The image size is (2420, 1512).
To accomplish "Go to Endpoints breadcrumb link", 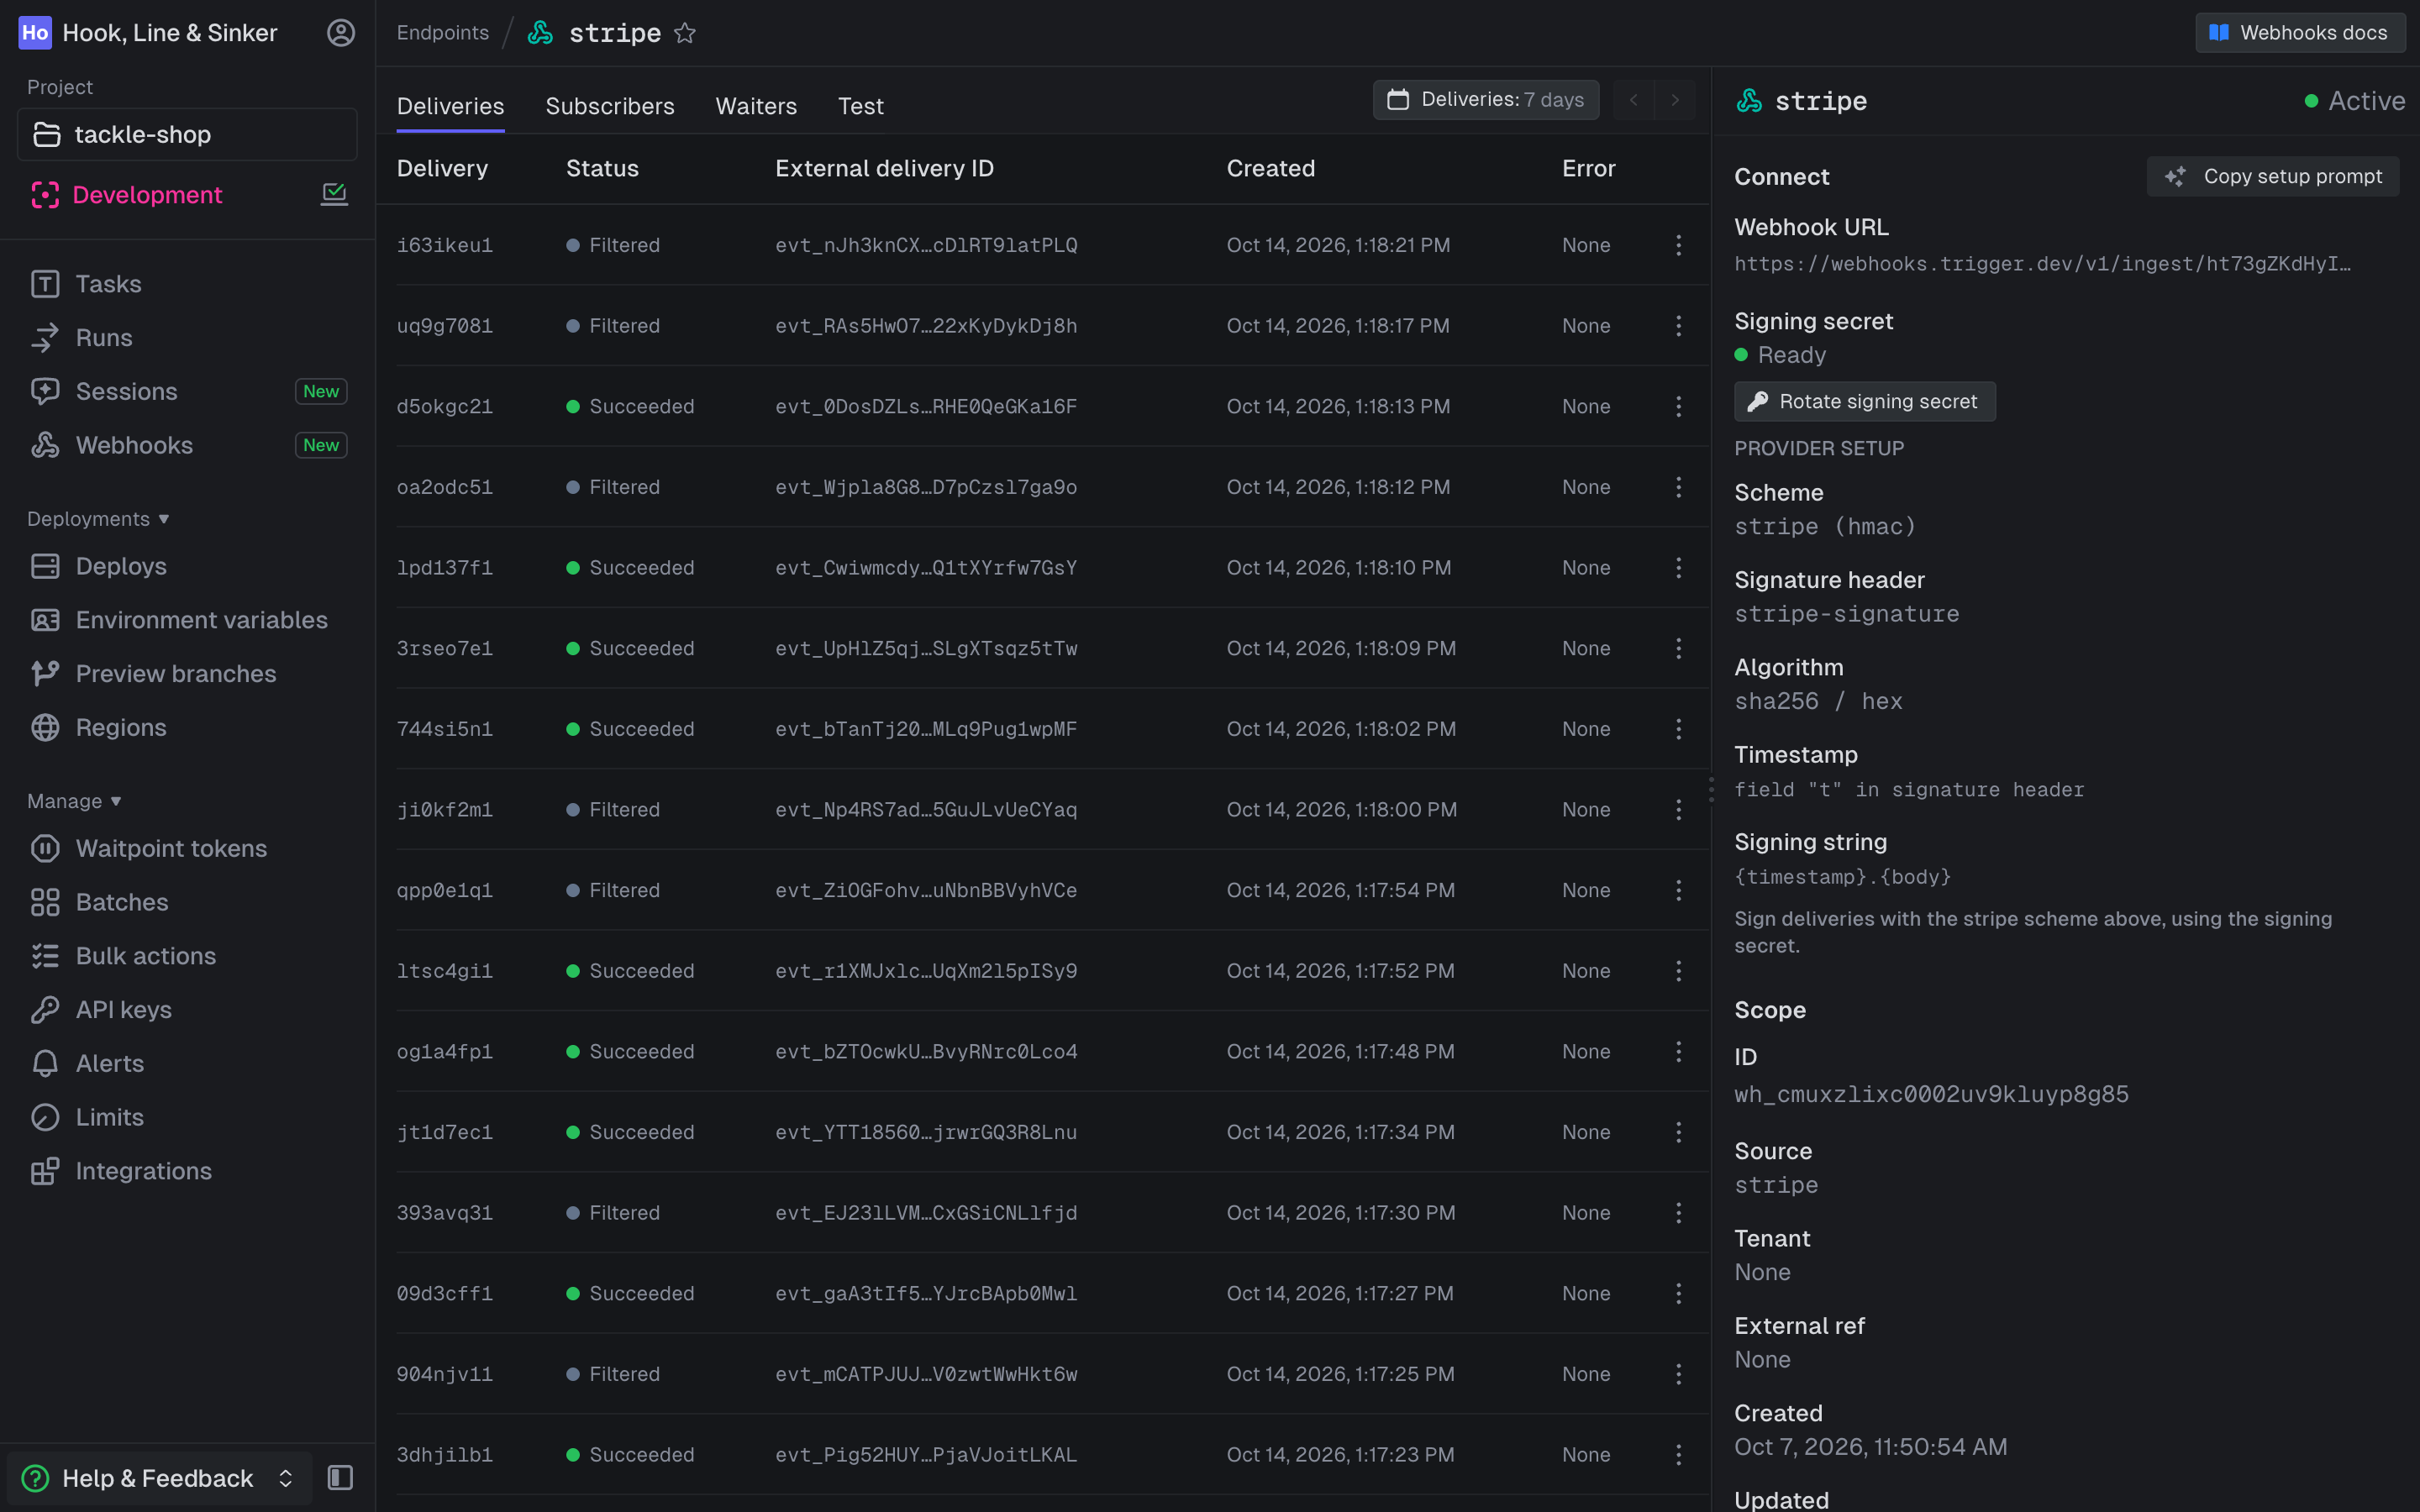I will click(x=443, y=33).
